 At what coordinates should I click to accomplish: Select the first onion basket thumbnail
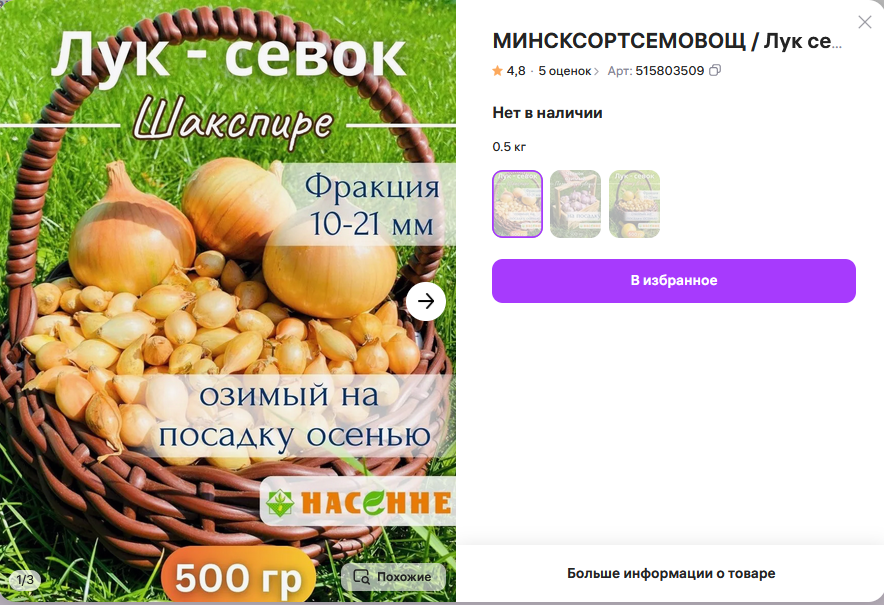(517, 204)
